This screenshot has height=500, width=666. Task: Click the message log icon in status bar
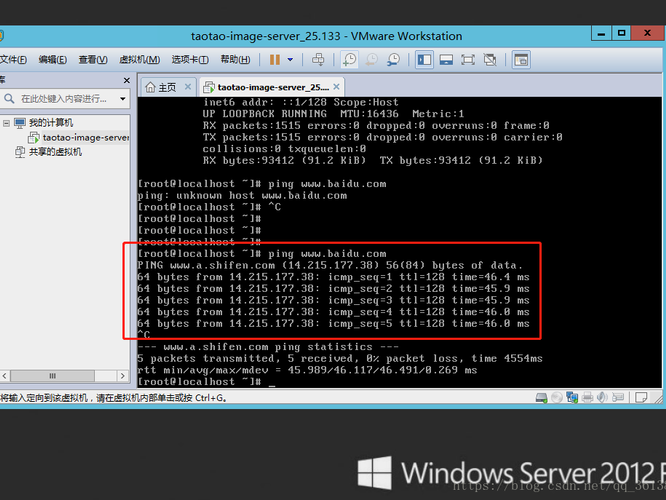[641, 398]
